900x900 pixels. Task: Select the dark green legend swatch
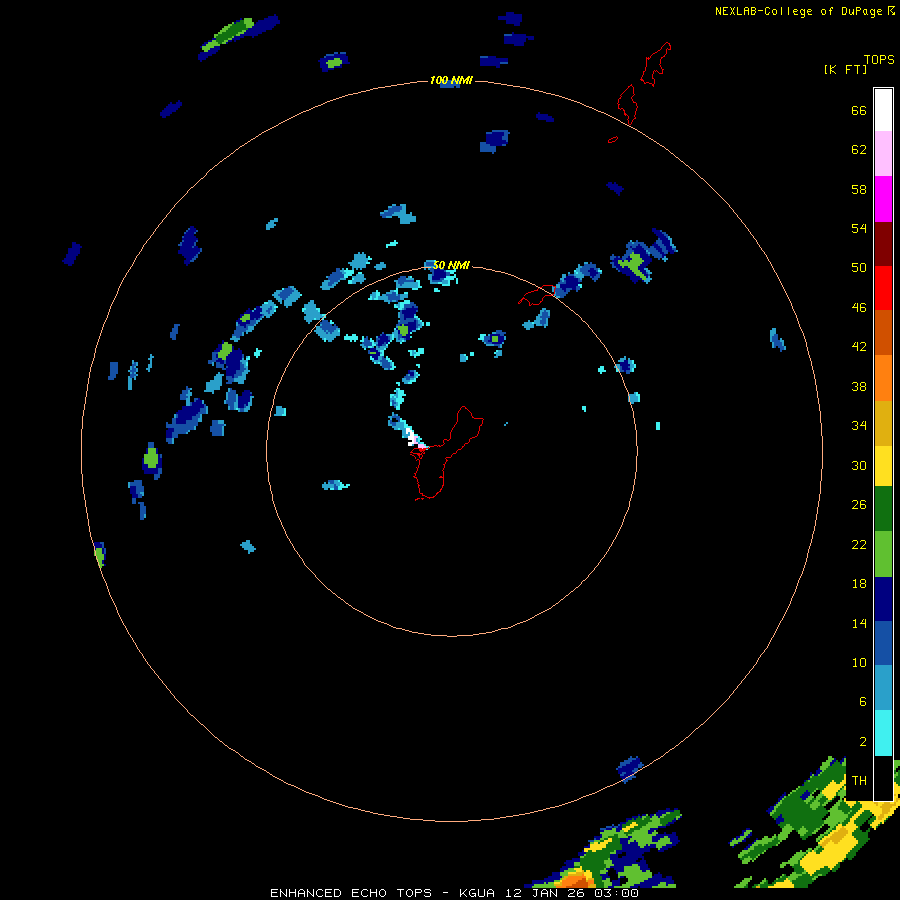tap(883, 509)
